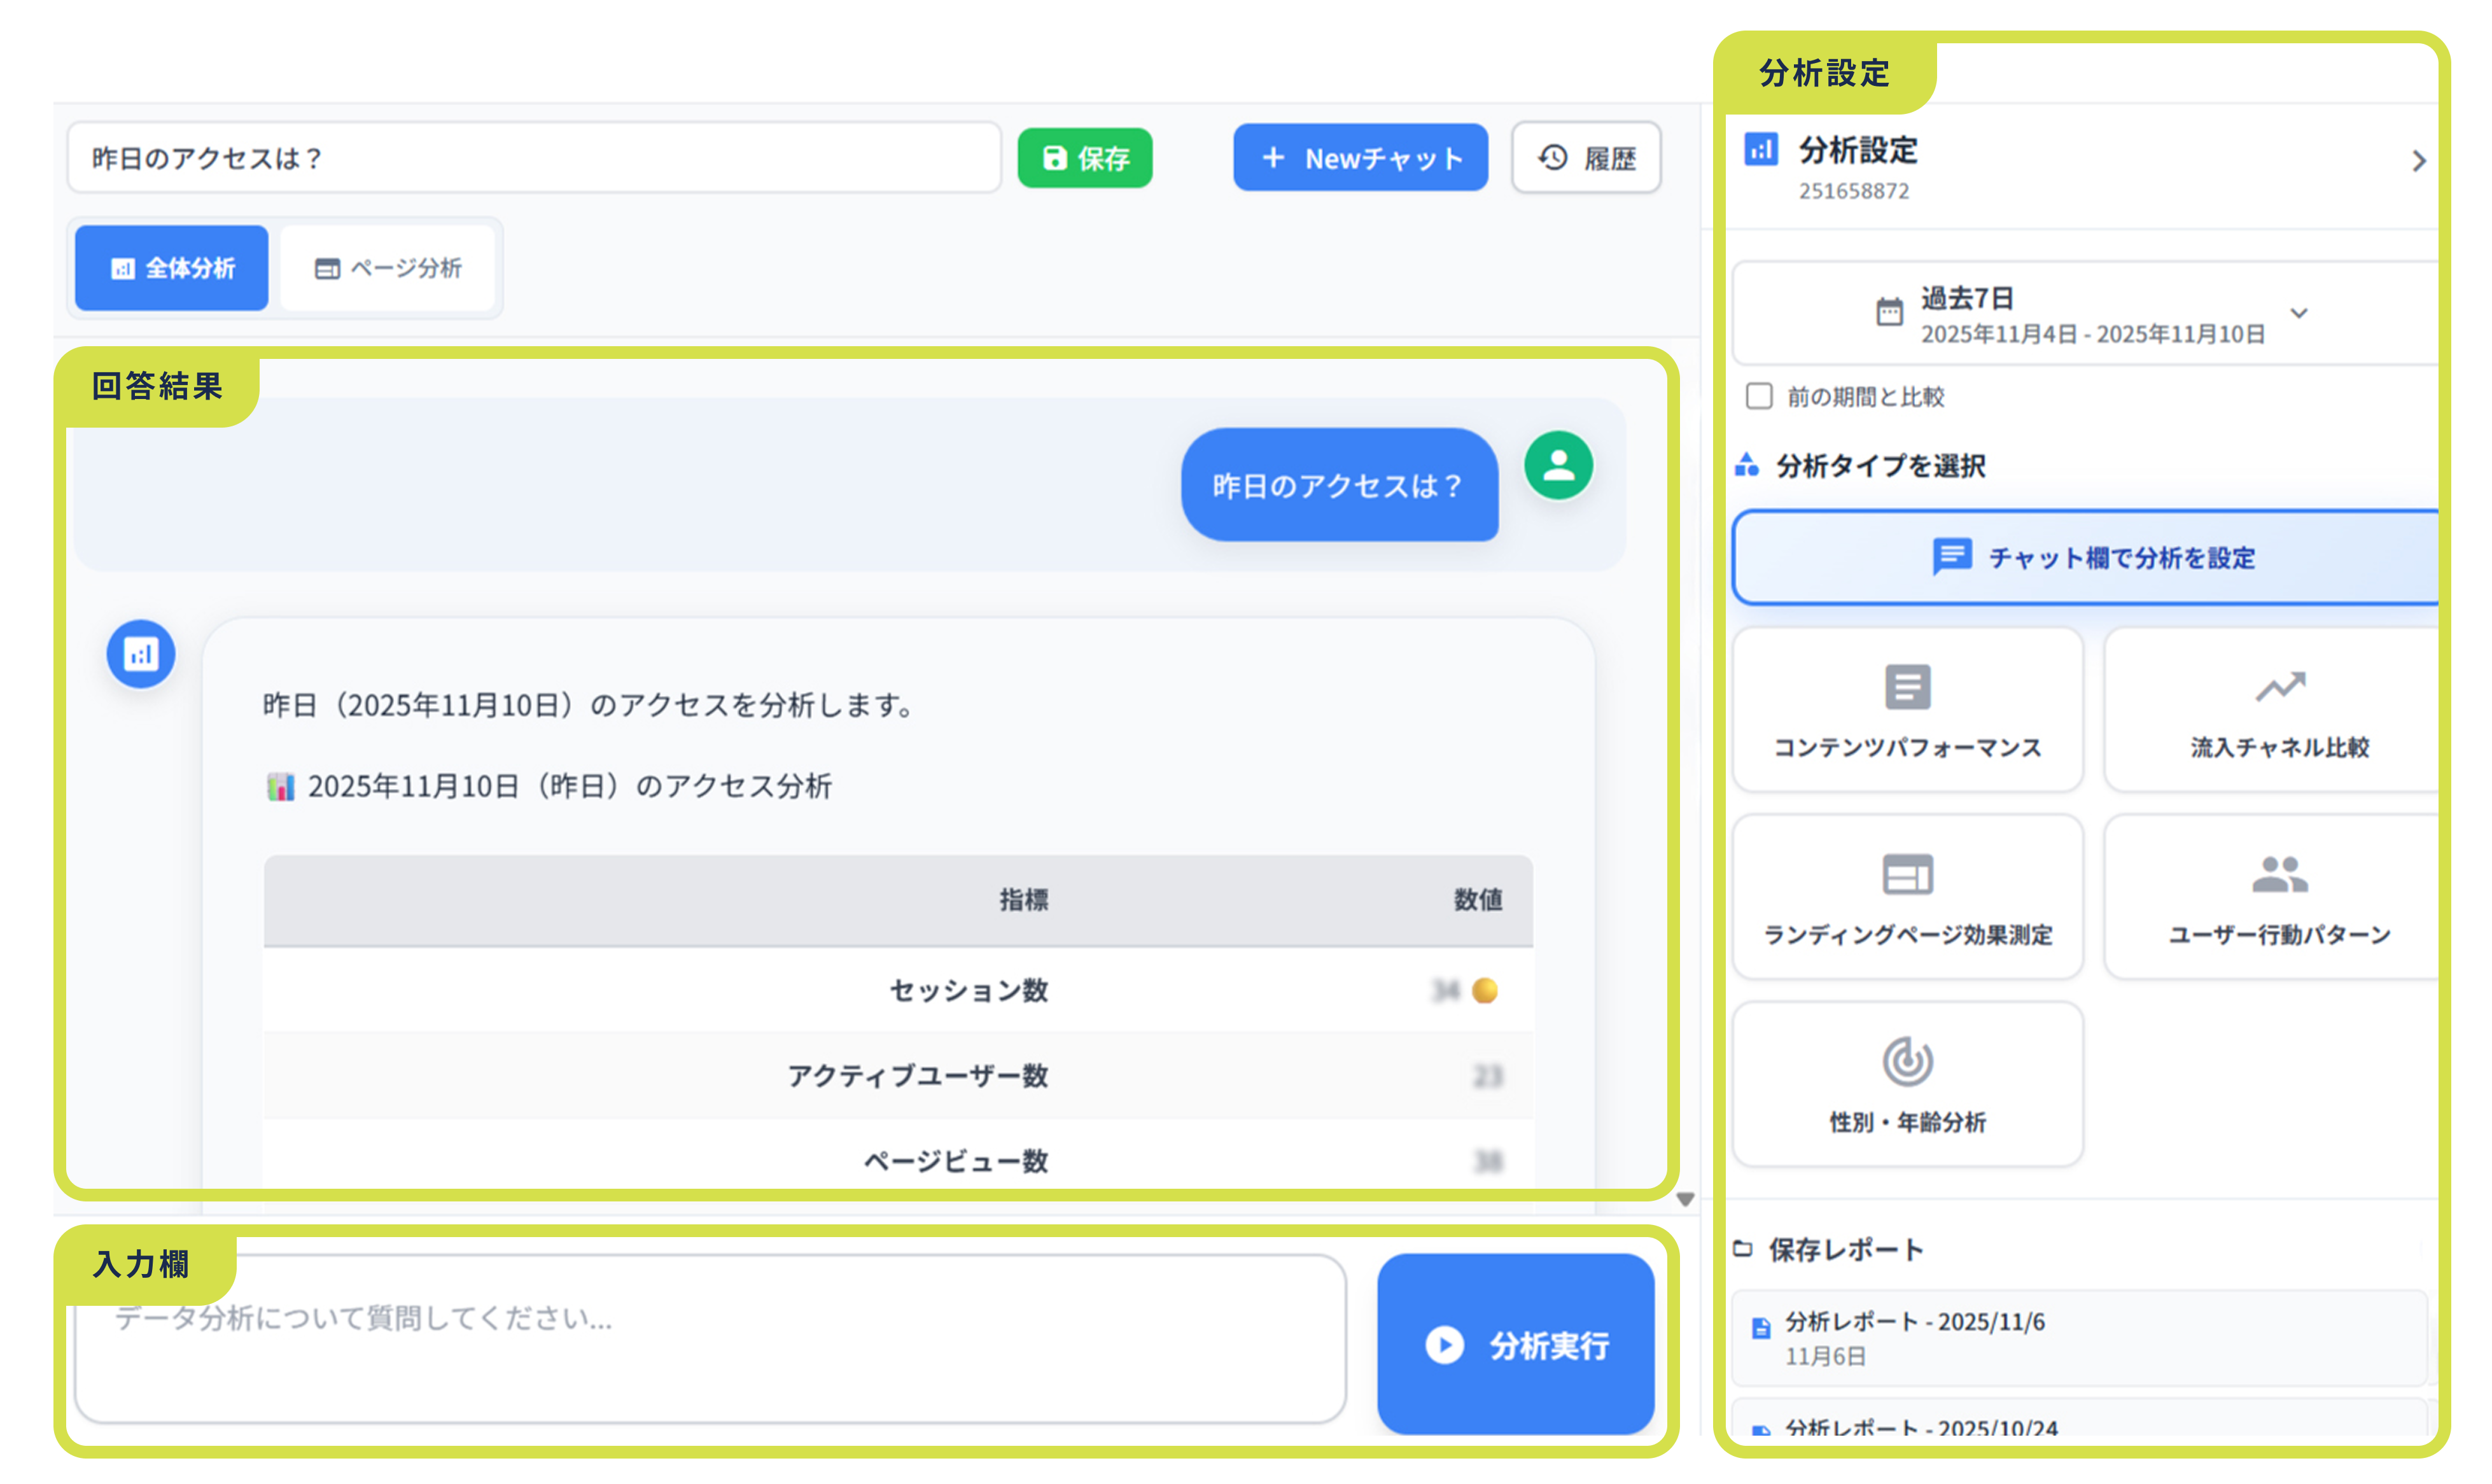2492x1484 pixels.
Task: Expand the 分析設定 chevron arrow
Action: pos(2418,161)
